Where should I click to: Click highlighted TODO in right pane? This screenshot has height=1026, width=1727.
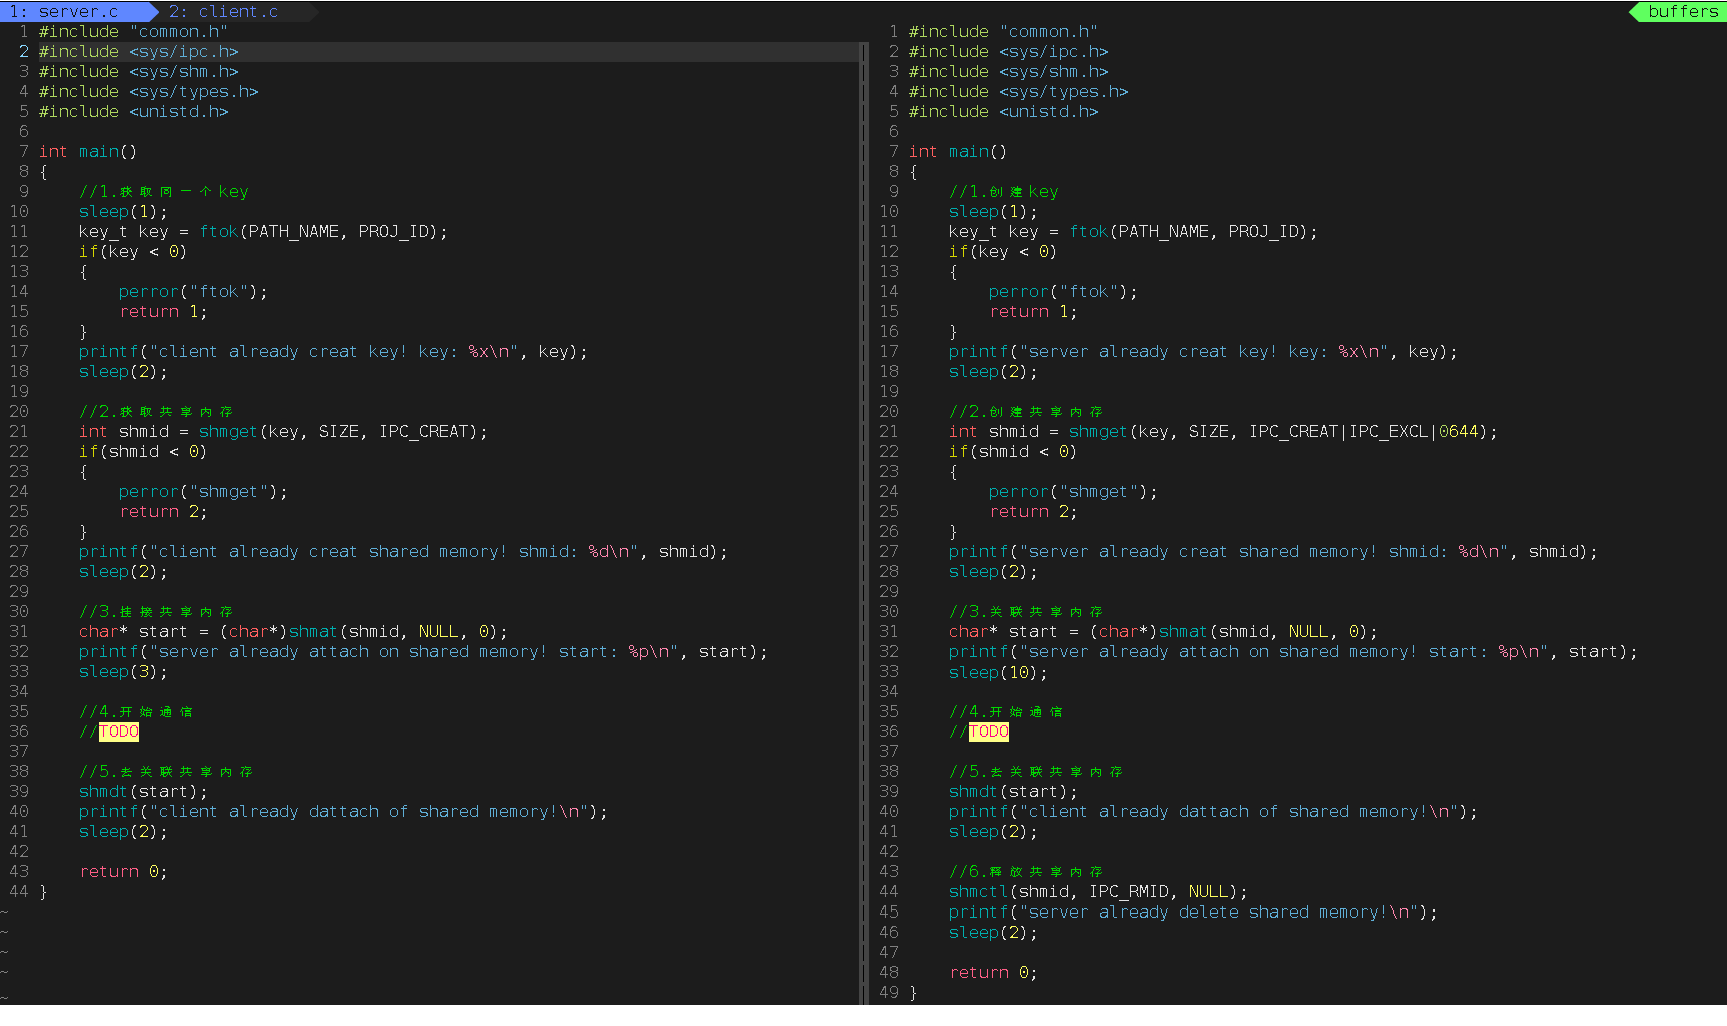tap(988, 731)
